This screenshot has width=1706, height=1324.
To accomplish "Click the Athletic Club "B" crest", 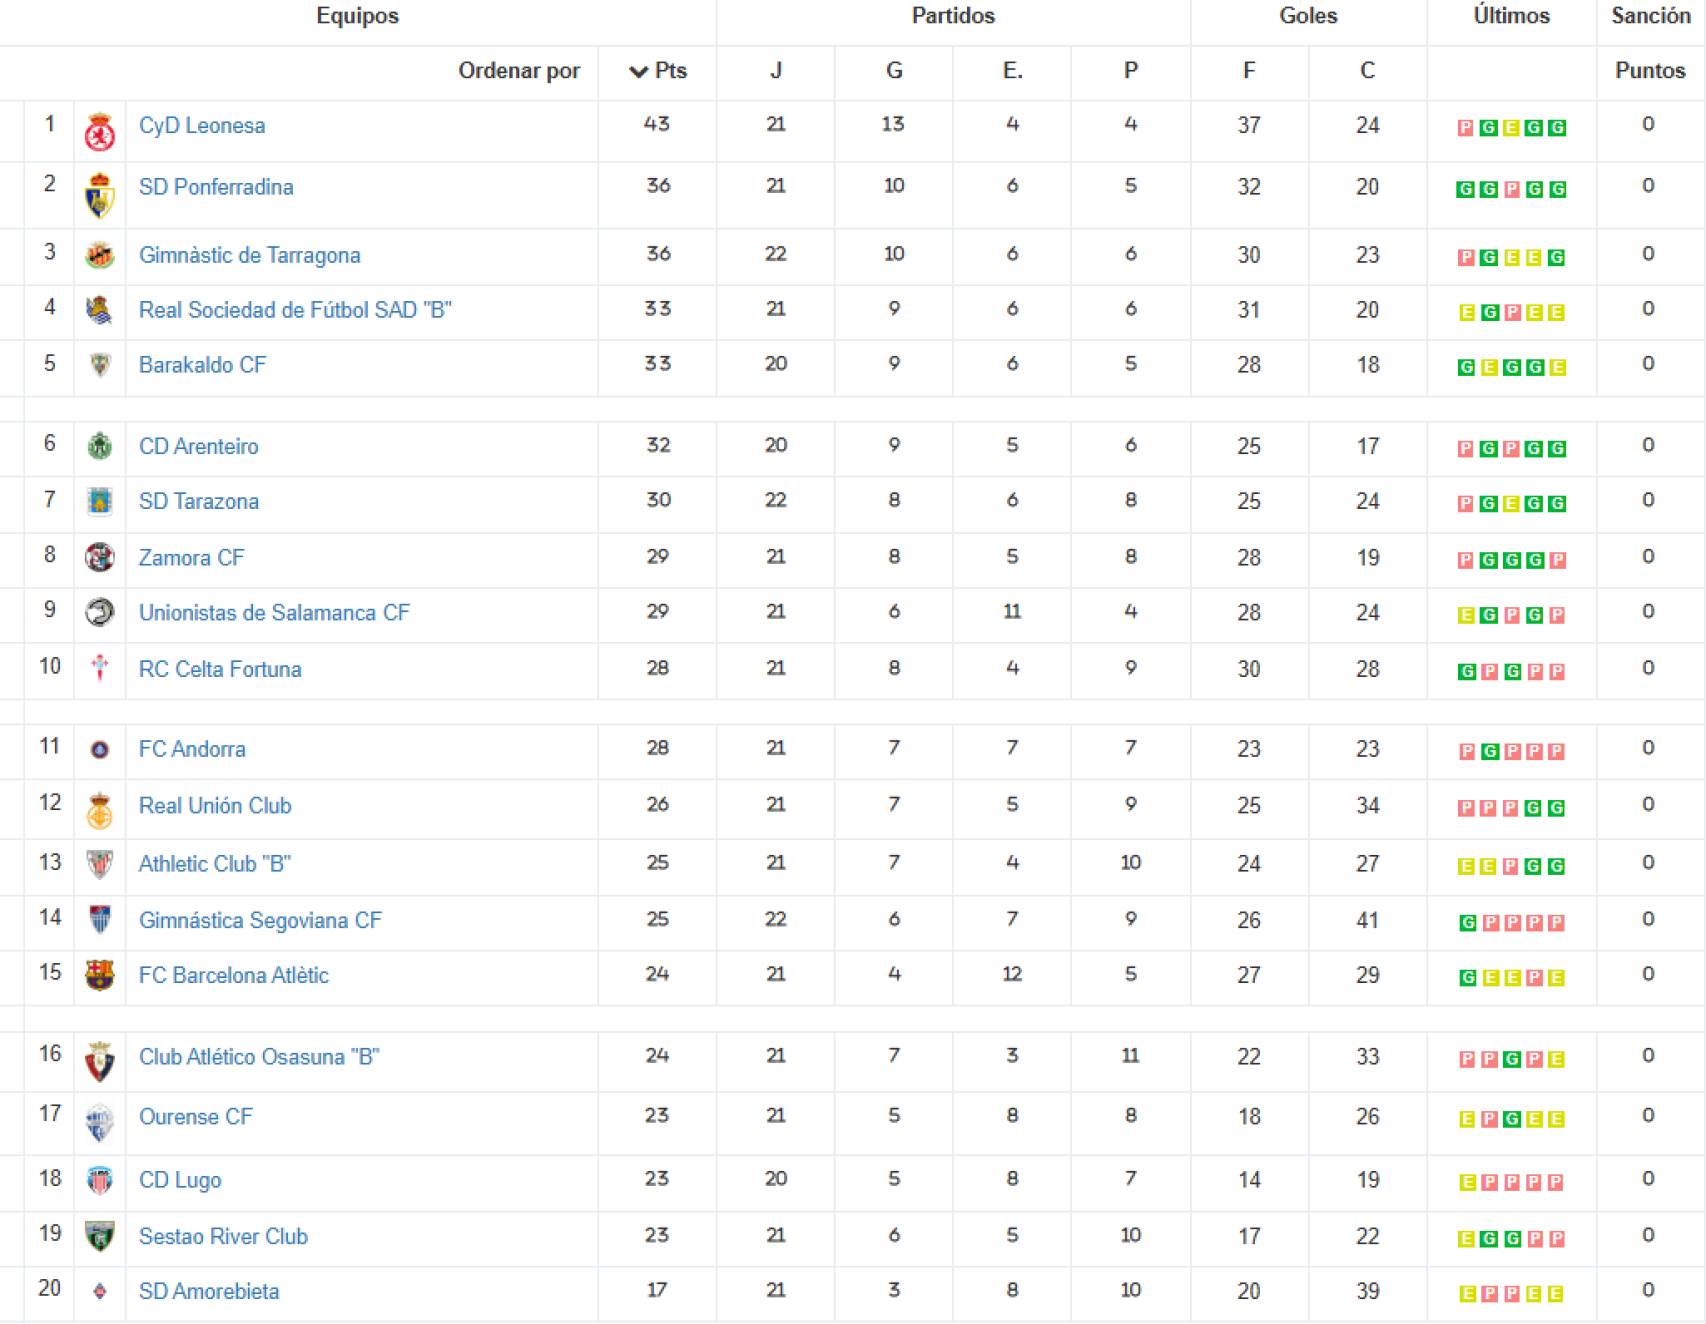I will 100,865.
